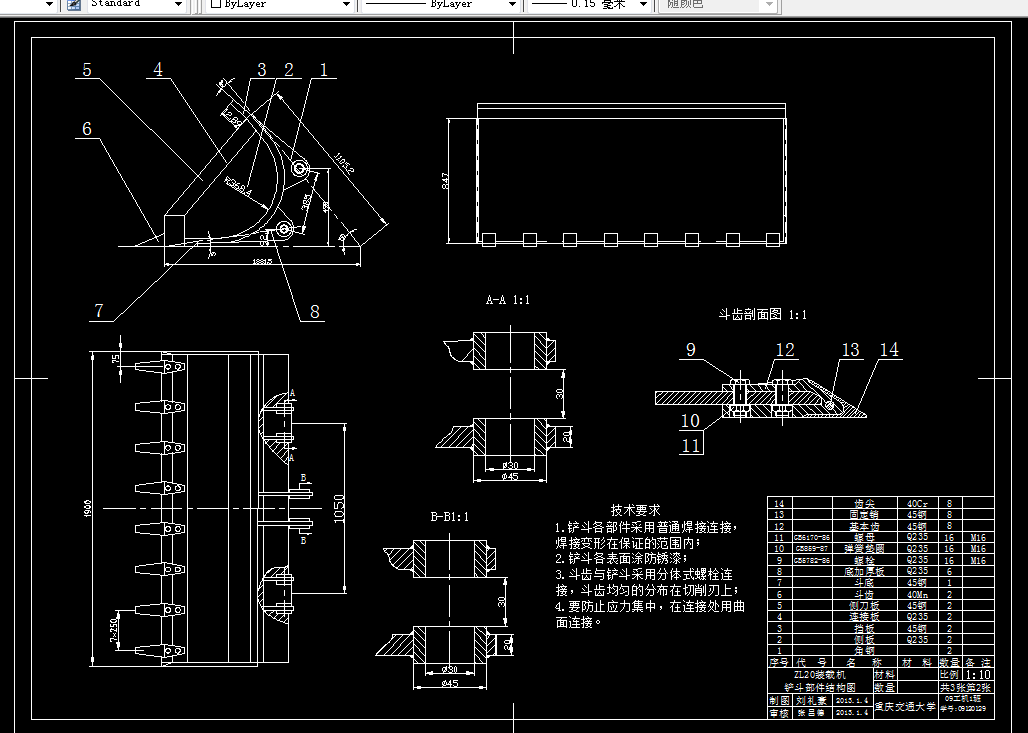Click the ø45 dimension in section B-B
1028x733 pixels.
click(x=450, y=683)
